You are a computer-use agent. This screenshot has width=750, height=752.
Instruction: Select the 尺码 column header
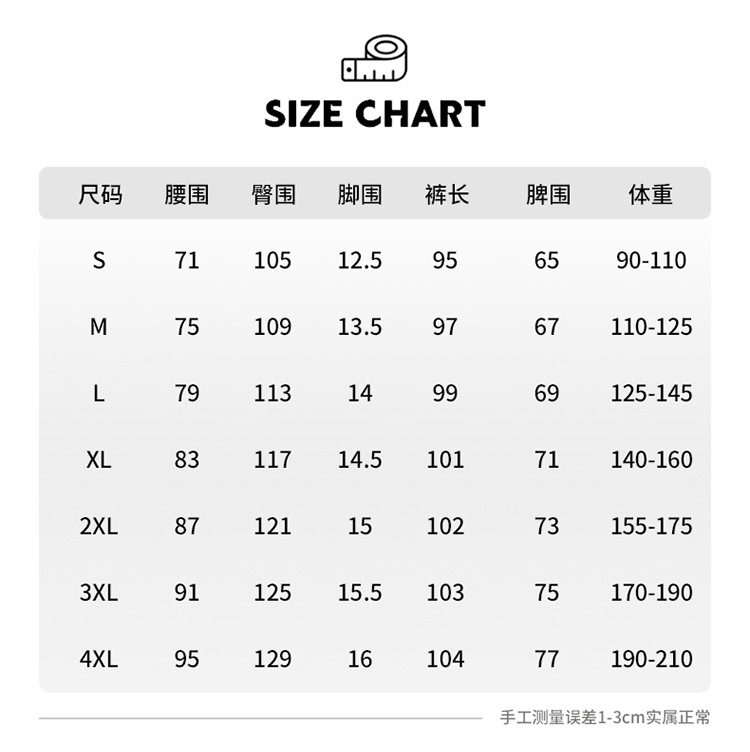click(100, 195)
